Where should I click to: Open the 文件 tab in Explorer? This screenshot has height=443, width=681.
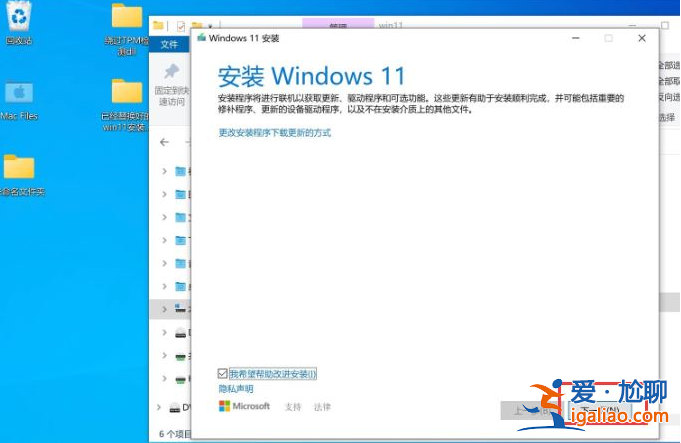pyautogui.click(x=169, y=45)
